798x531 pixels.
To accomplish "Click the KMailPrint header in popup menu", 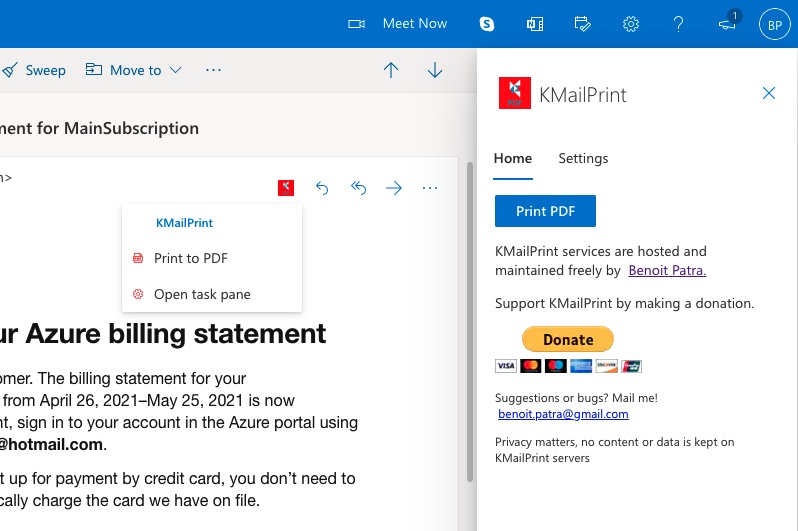I will 184,223.
